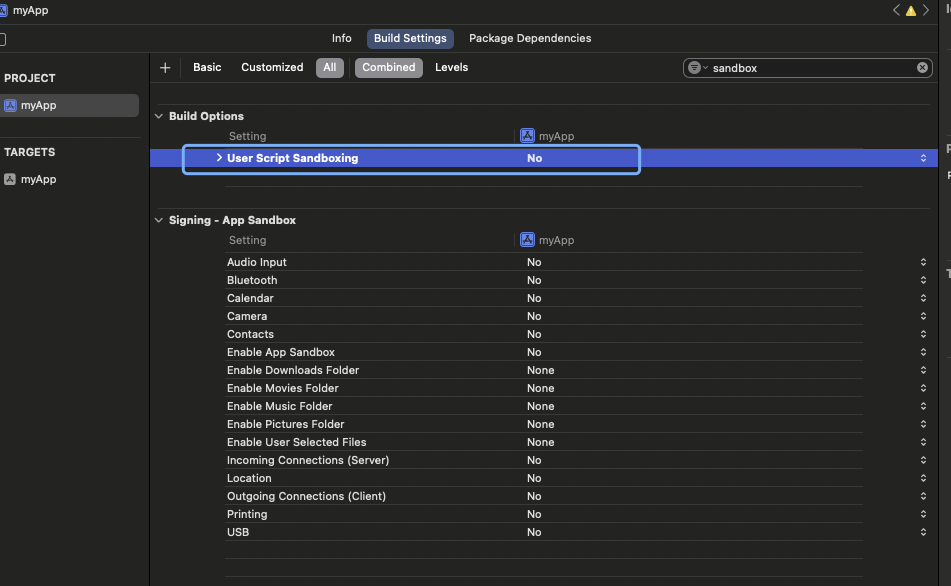The width and height of the screenshot is (951, 586).
Task: Go to next issue with right chevron
Action: click(926, 10)
